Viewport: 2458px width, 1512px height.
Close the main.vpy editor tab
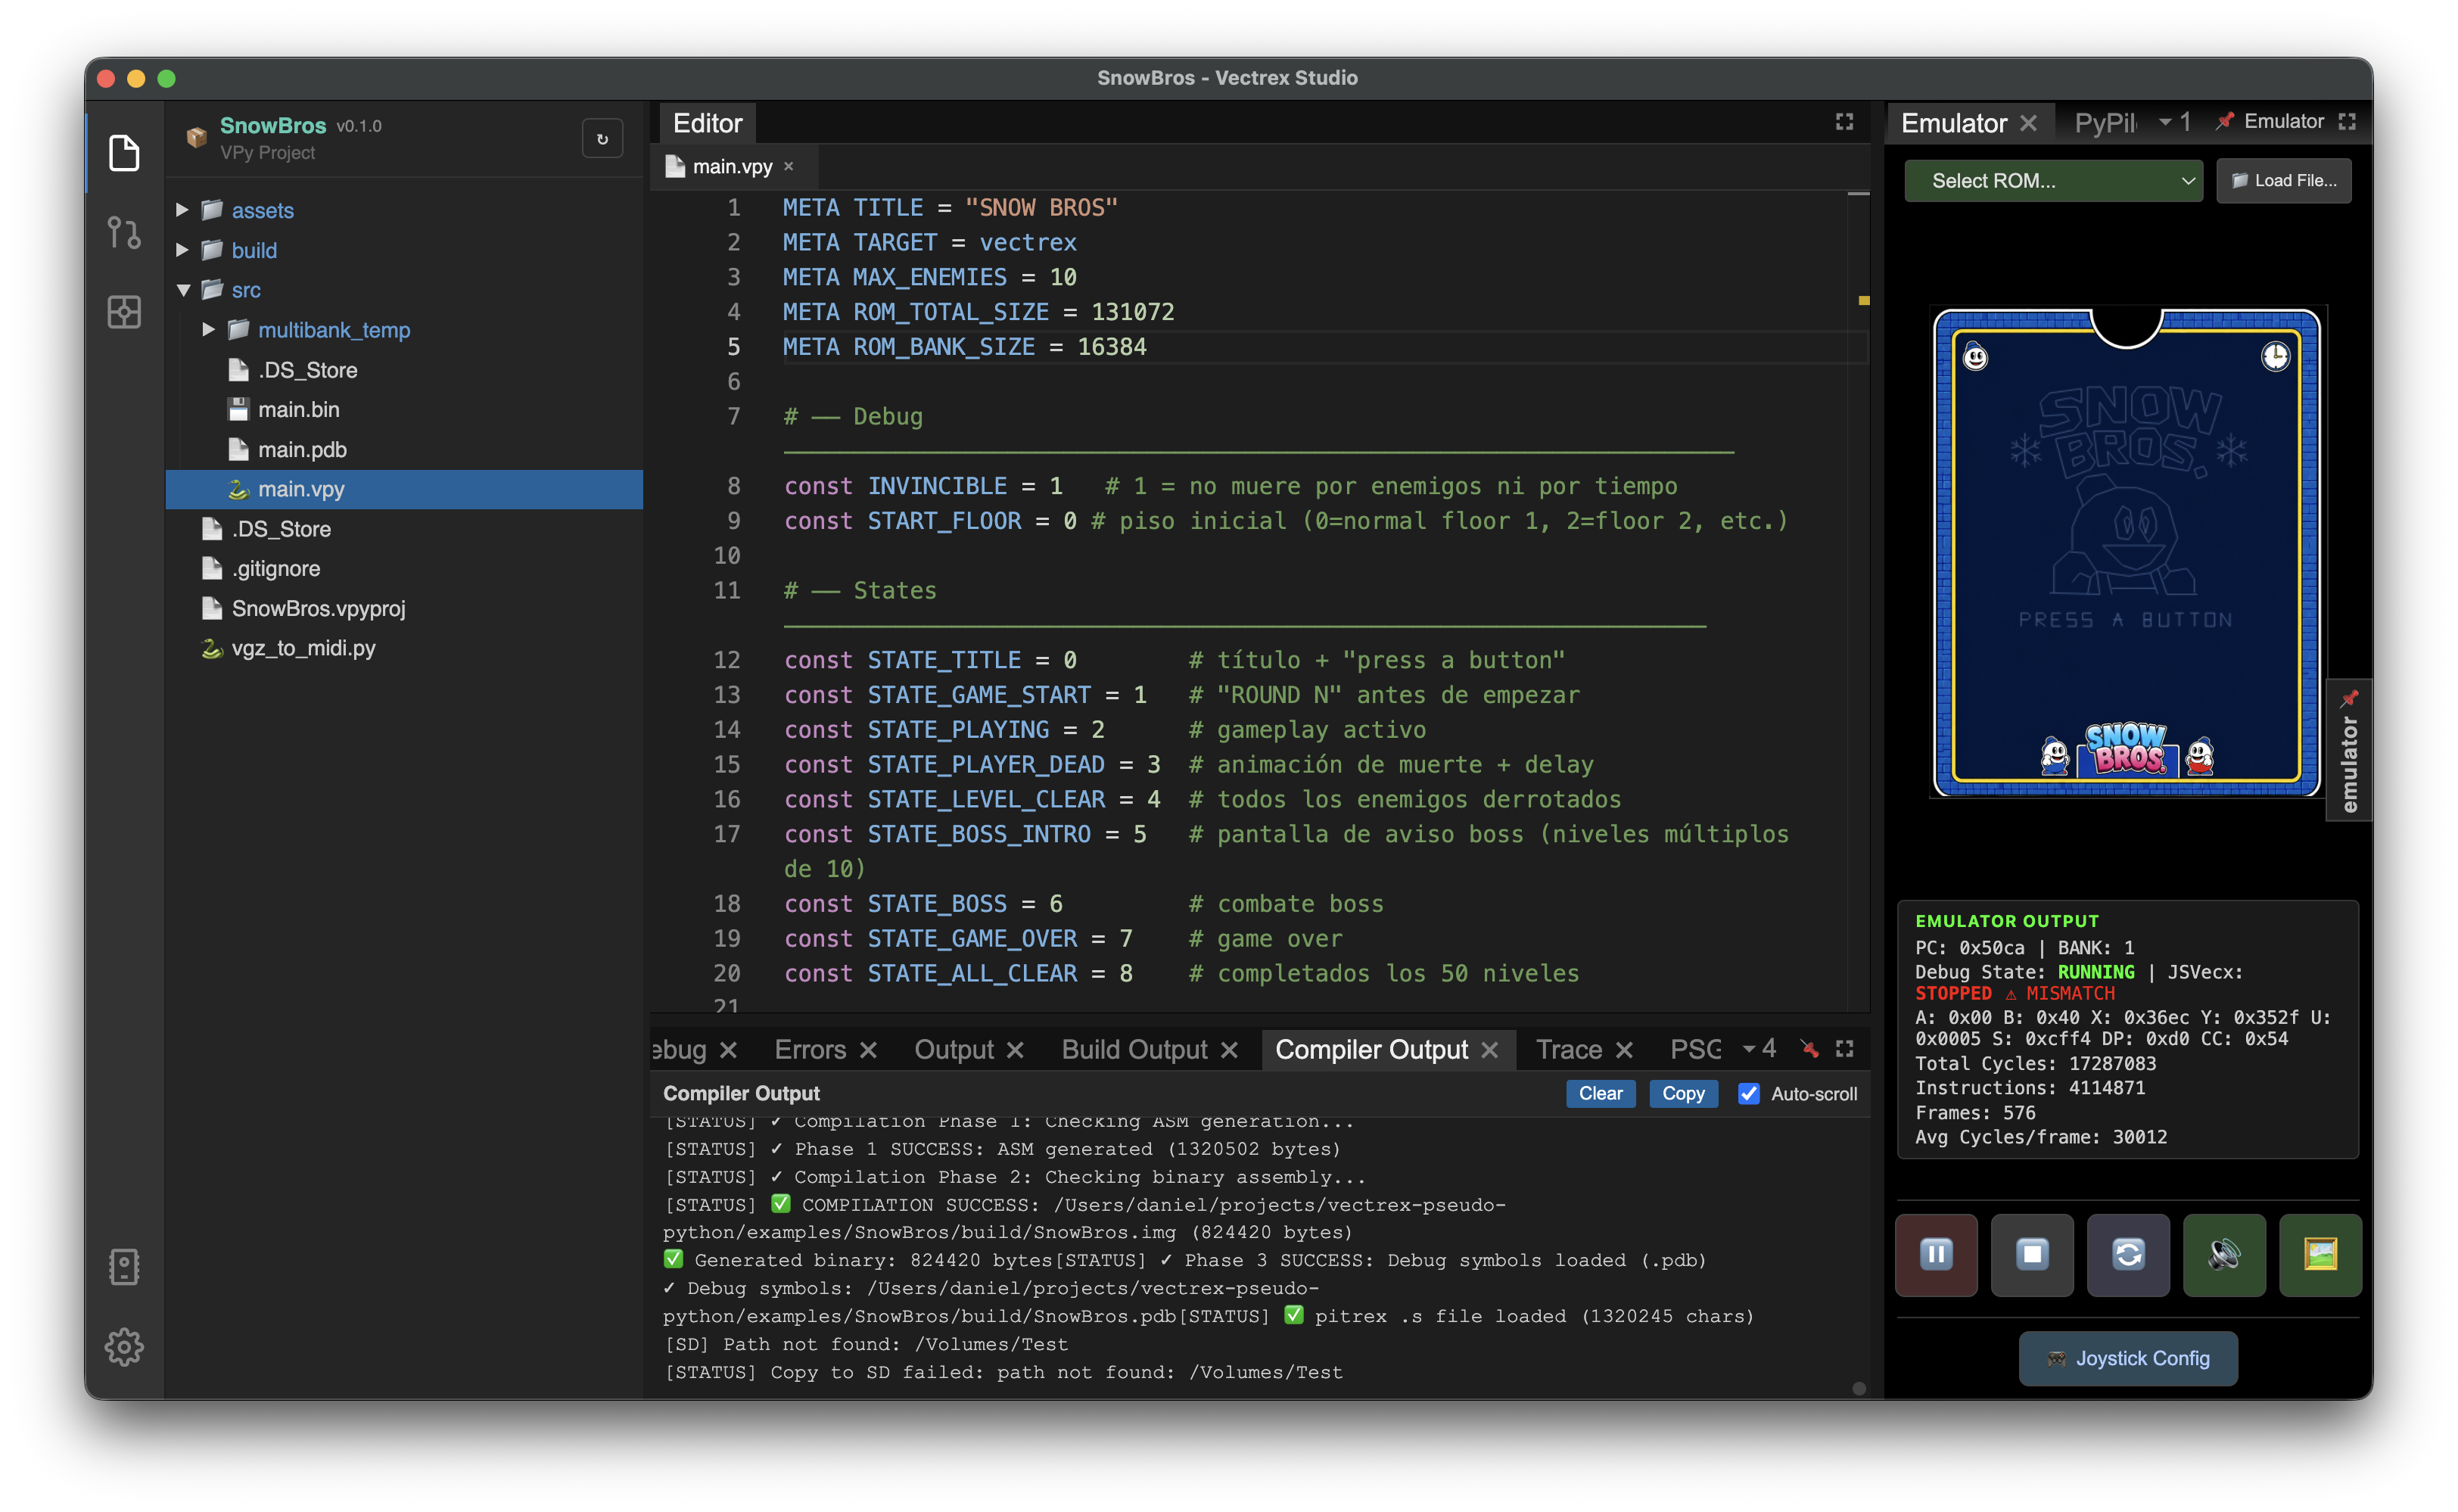tap(789, 166)
